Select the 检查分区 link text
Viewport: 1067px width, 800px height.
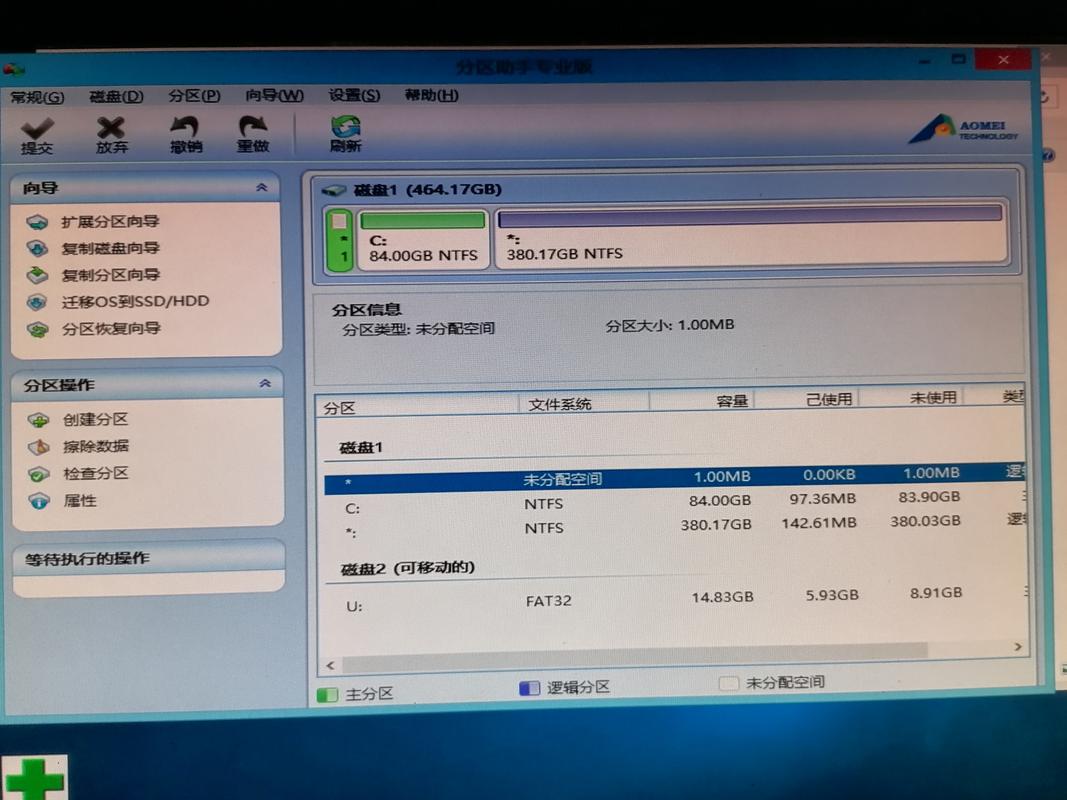[95, 473]
